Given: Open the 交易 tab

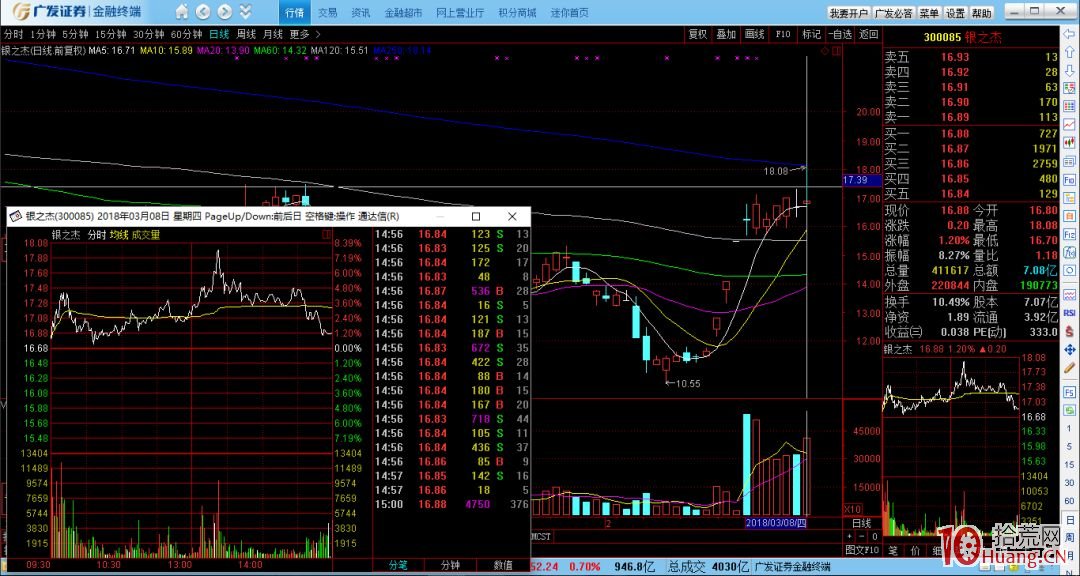Looking at the screenshot, I should [328, 12].
